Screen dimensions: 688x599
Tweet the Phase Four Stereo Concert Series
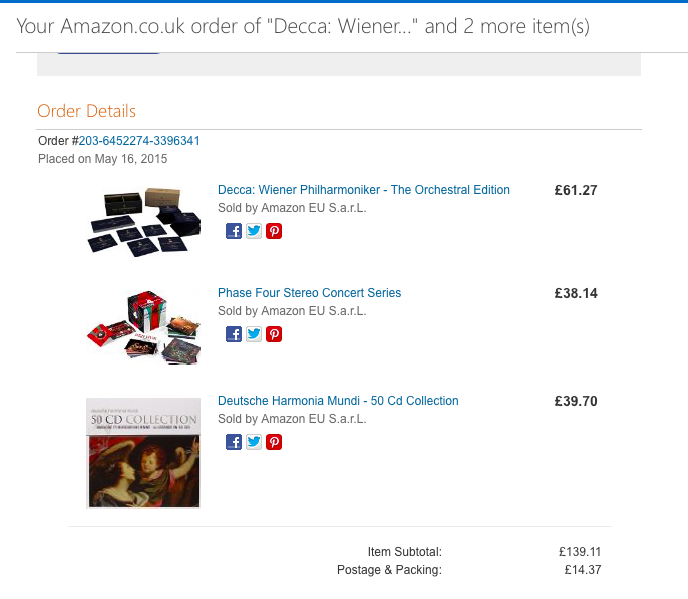pos(254,334)
